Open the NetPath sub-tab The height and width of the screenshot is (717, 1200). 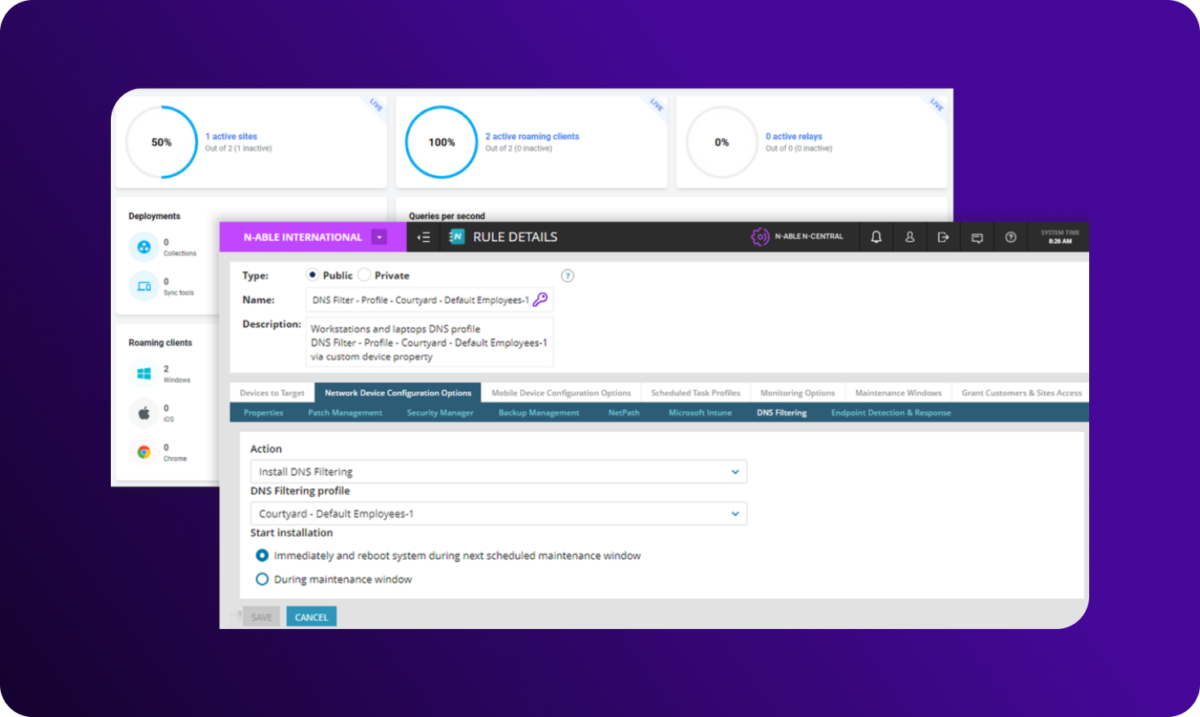coord(624,412)
